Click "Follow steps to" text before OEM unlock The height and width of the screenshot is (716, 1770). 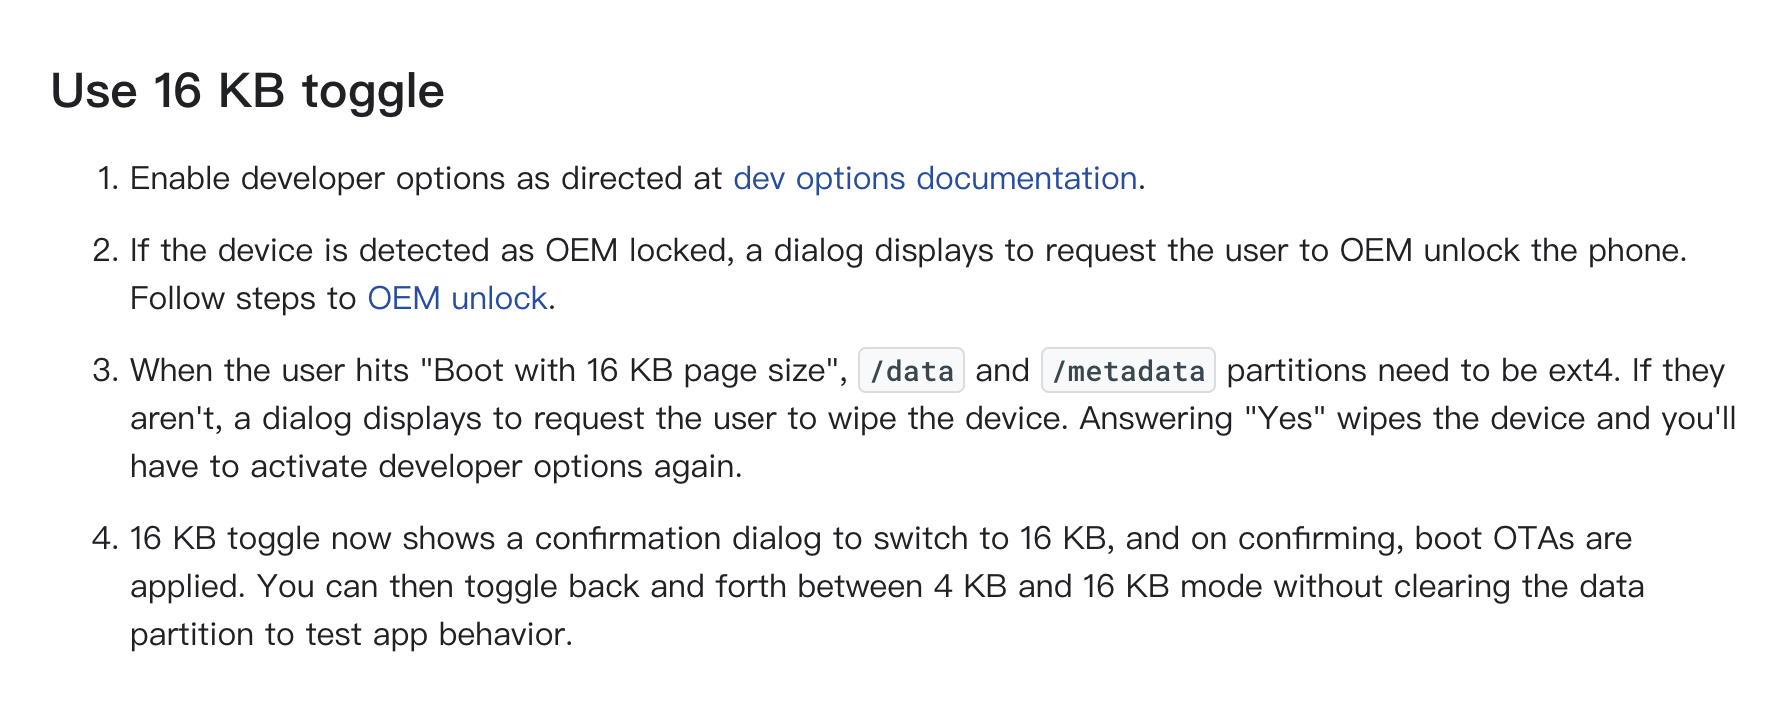click(243, 298)
